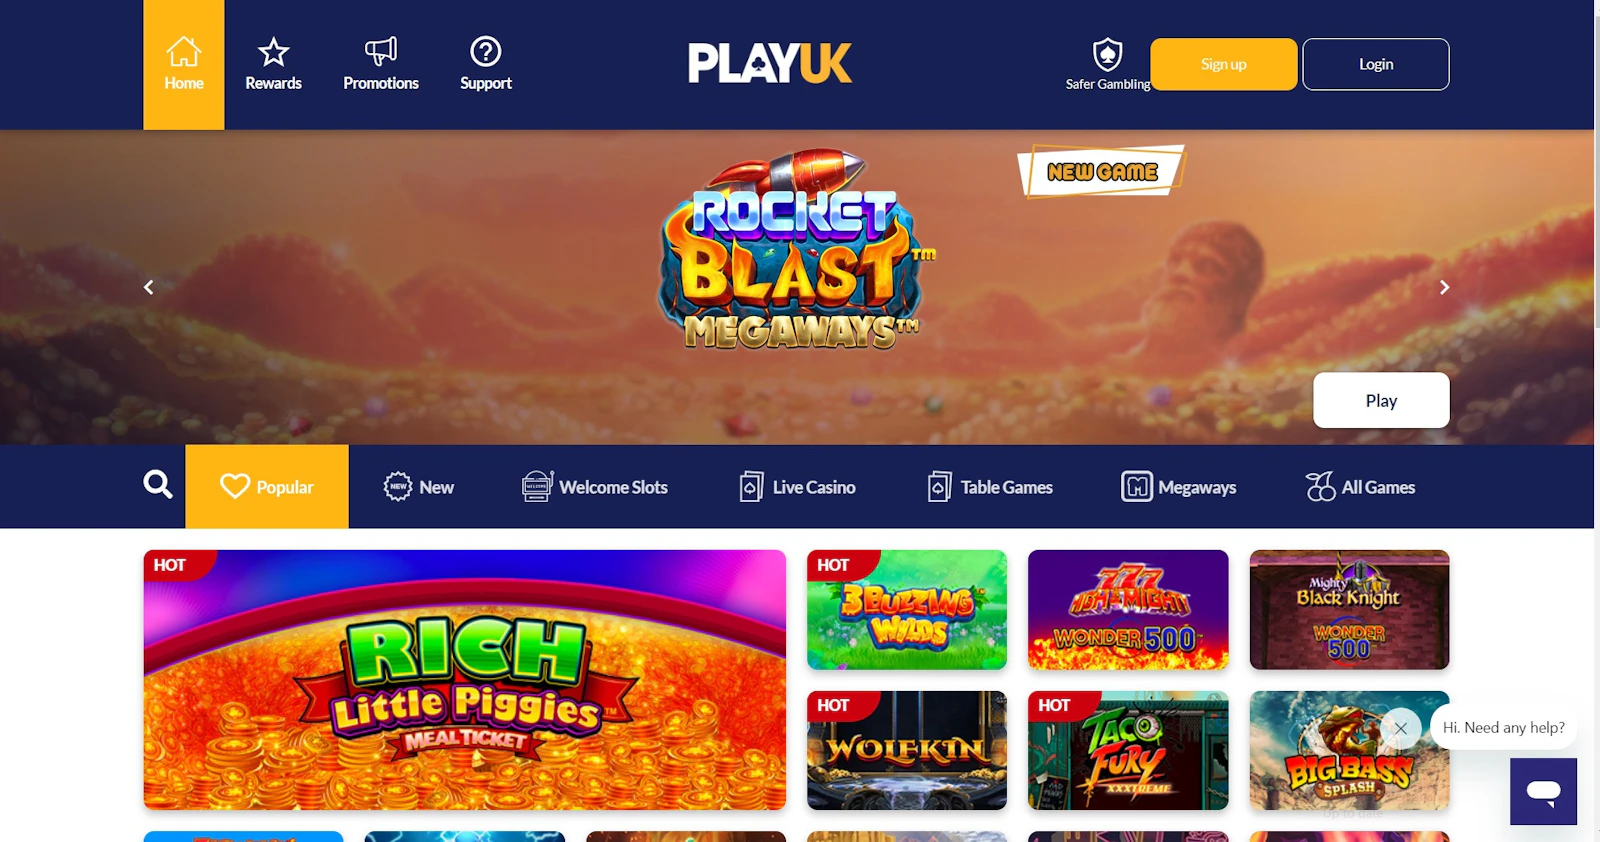
Task: Play Rocket Blast Megaways from banner
Action: tap(1381, 400)
